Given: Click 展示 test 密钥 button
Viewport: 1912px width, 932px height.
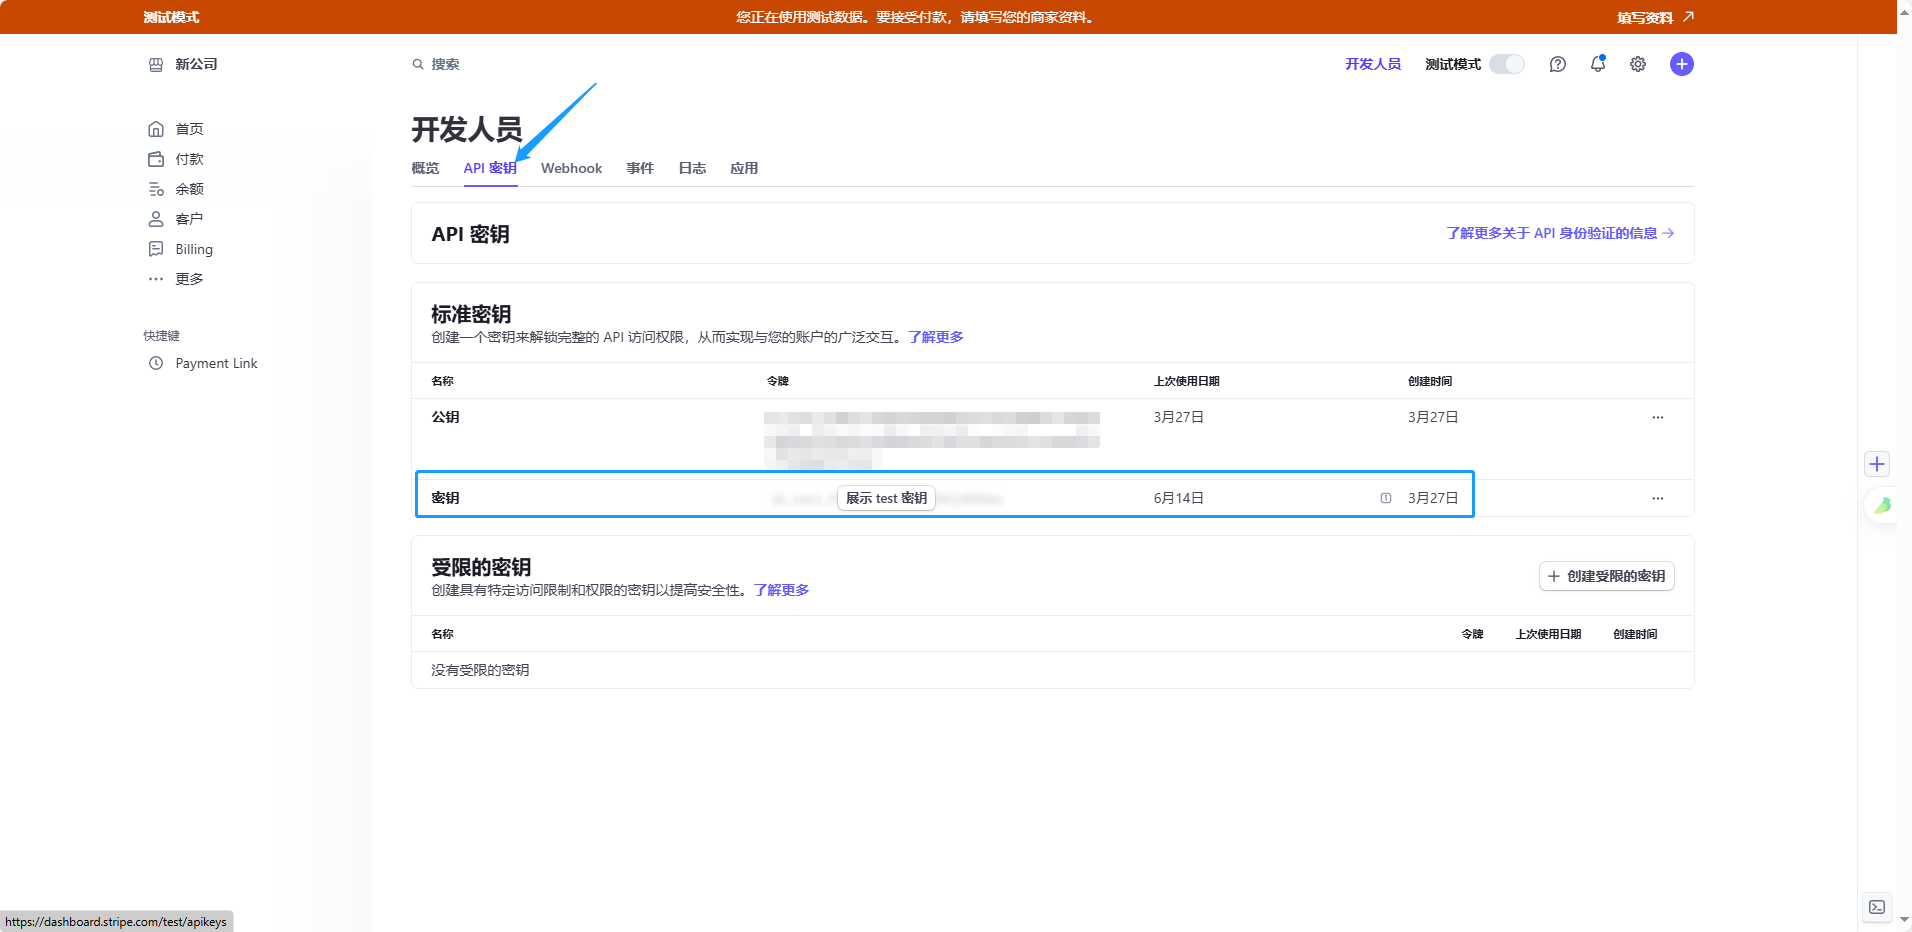Looking at the screenshot, I should tap(886, 498).
